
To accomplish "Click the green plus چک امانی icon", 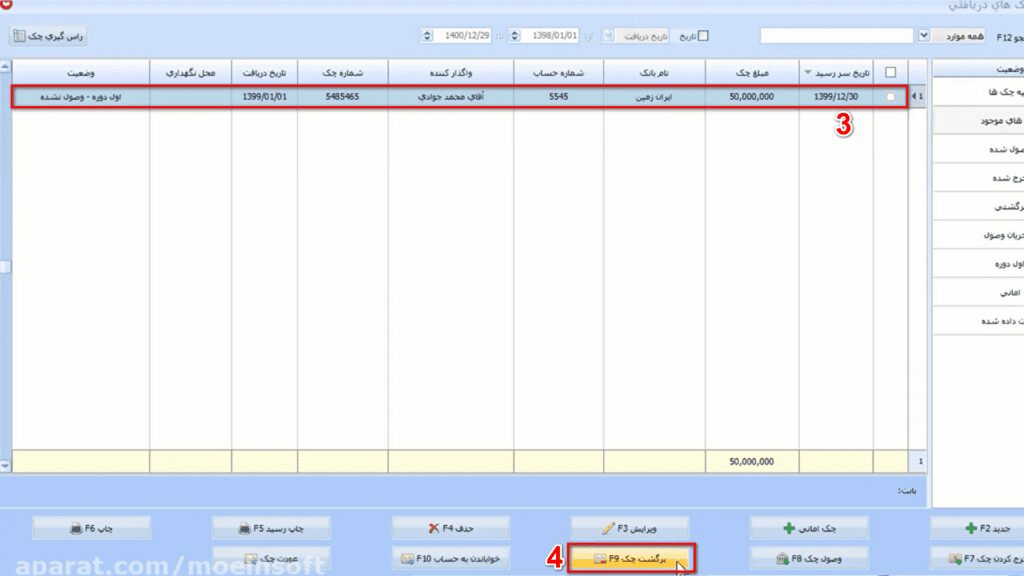I will click(x=789, y=528).
